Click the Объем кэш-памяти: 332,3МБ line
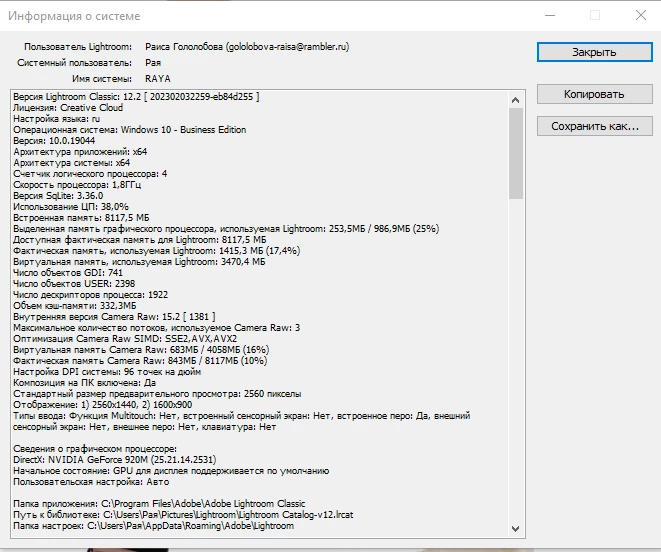The image size is (661, 552). 75,305
